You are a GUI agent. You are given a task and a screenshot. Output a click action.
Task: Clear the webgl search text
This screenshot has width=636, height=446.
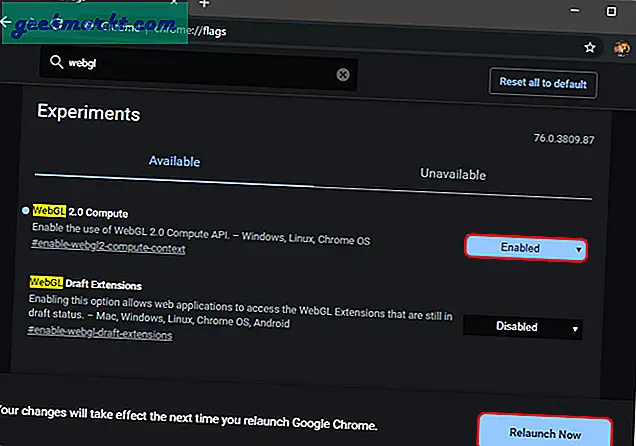(x=343, y=75)
